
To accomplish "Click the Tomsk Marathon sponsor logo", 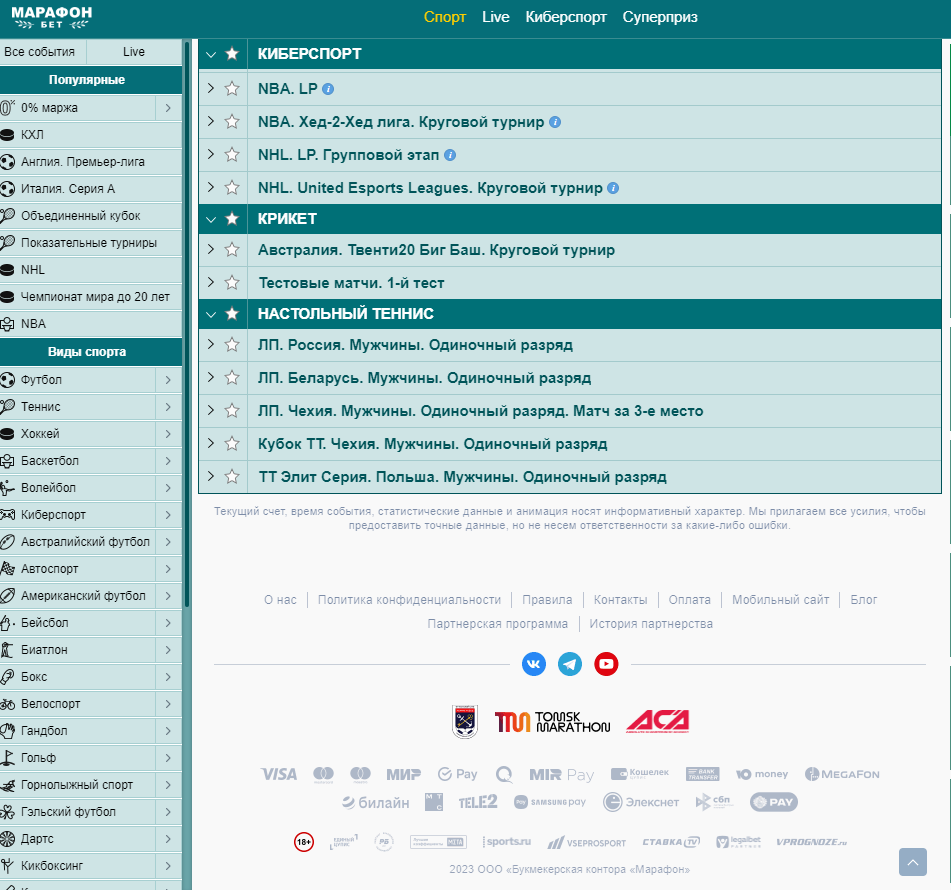I will pyautogui.click(x=553, y=721).
